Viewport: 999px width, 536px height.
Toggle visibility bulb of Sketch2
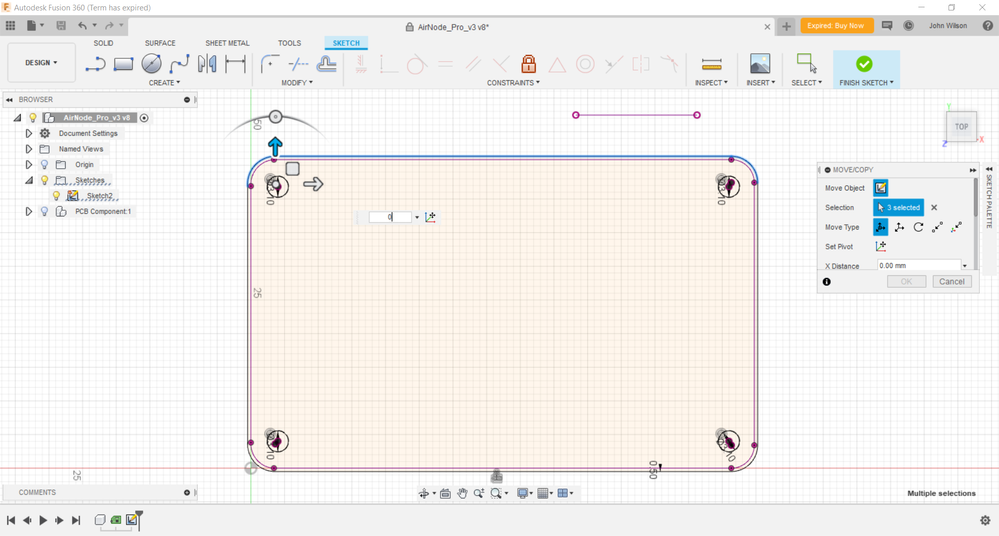(x=57, y=196)
